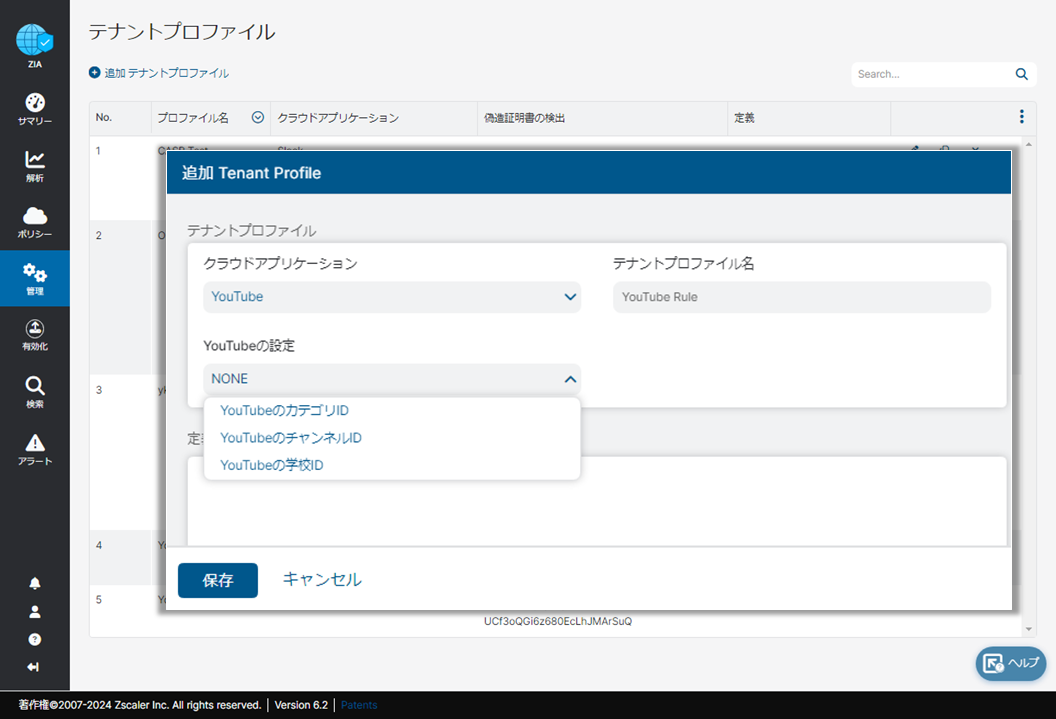Click the table scrollbar down arrow
Viewport: 1056px width, 719px height.
[1028, 629]
